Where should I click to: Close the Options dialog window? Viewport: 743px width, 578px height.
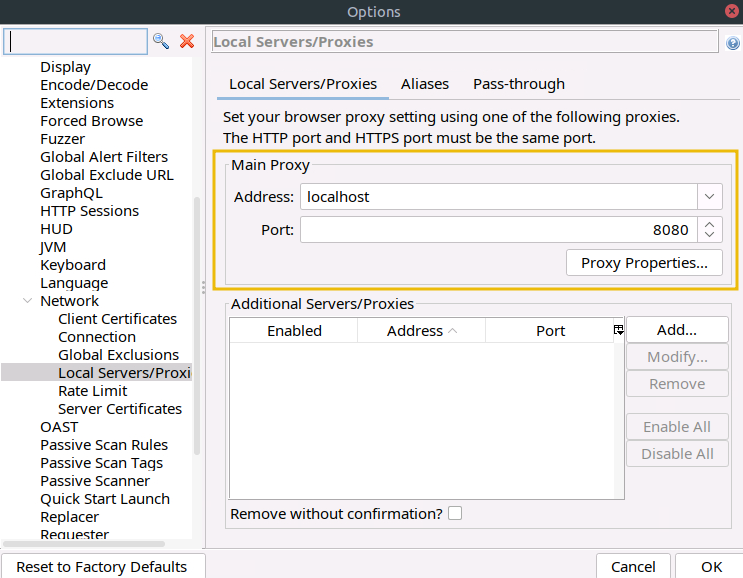pyautogui.click(x=732, y=11)
